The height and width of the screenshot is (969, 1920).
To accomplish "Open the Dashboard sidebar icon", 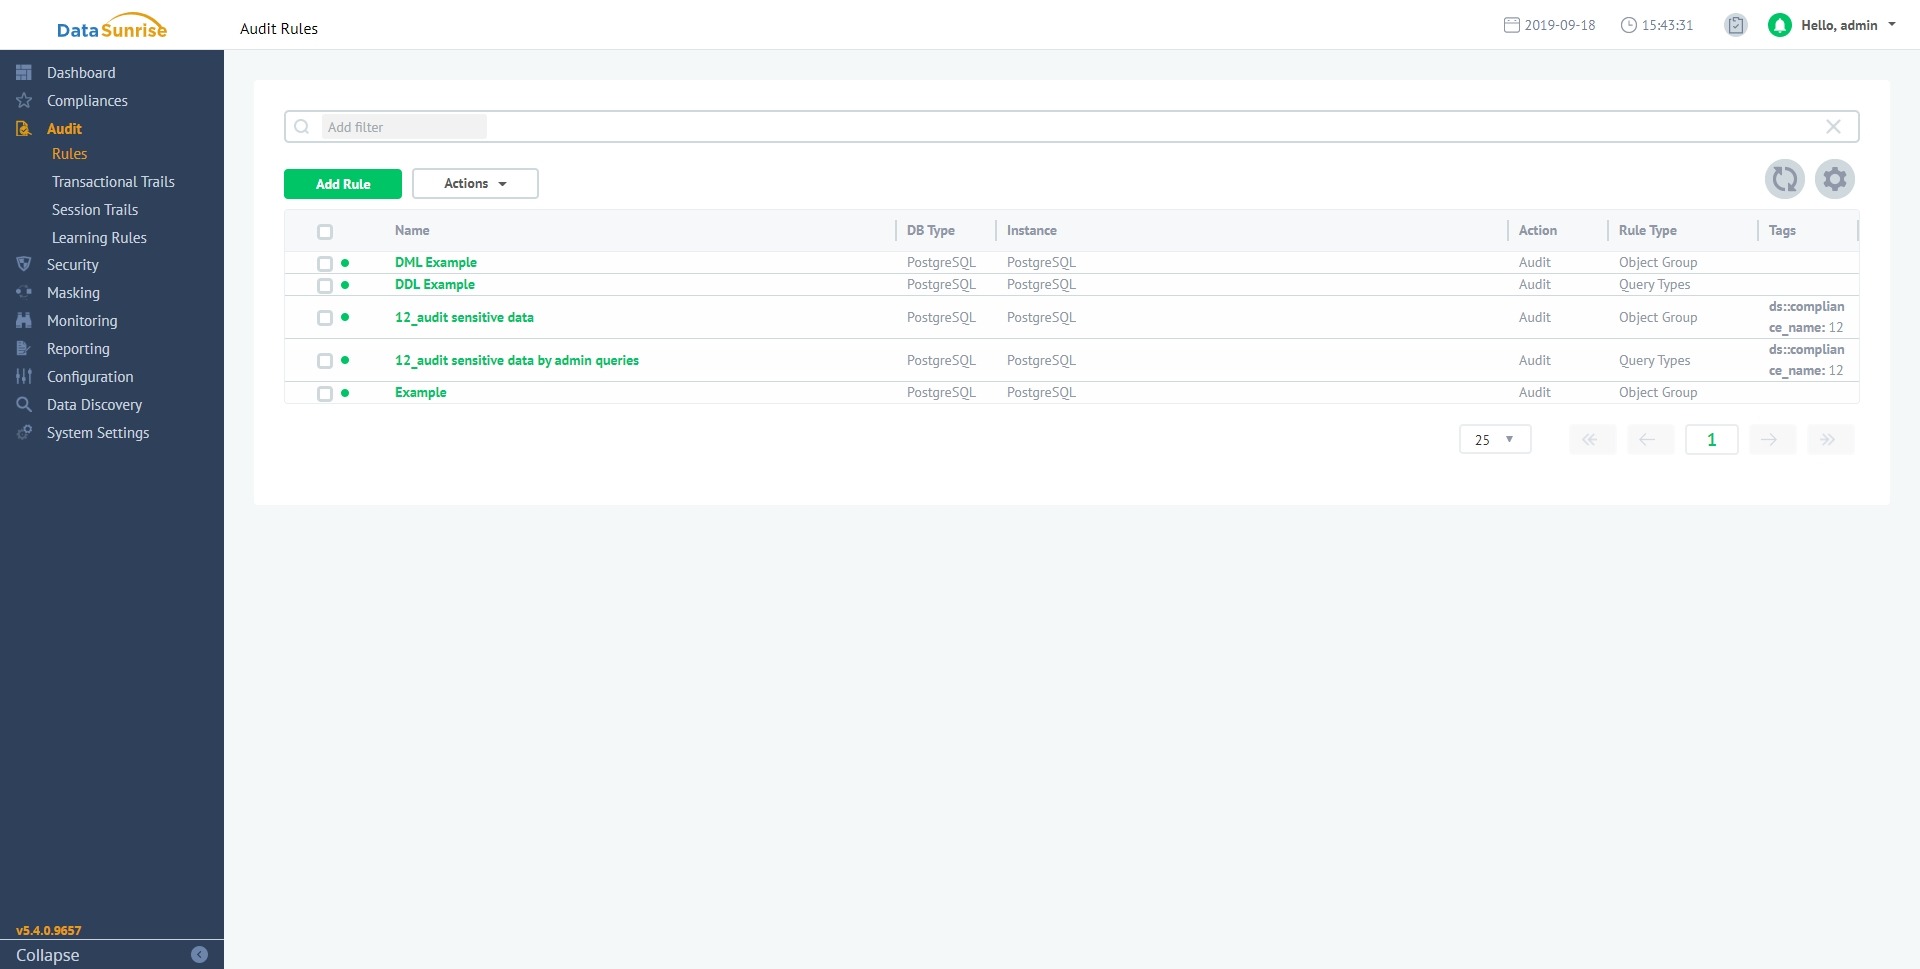I will coord(24,72).
